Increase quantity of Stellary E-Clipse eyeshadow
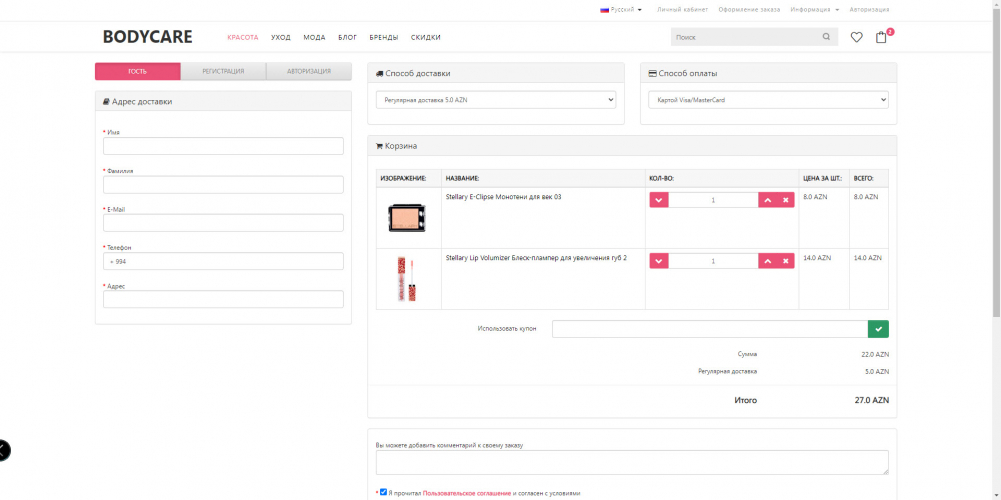This screenshot has width=1001, height=500. [x=767, y=200]
